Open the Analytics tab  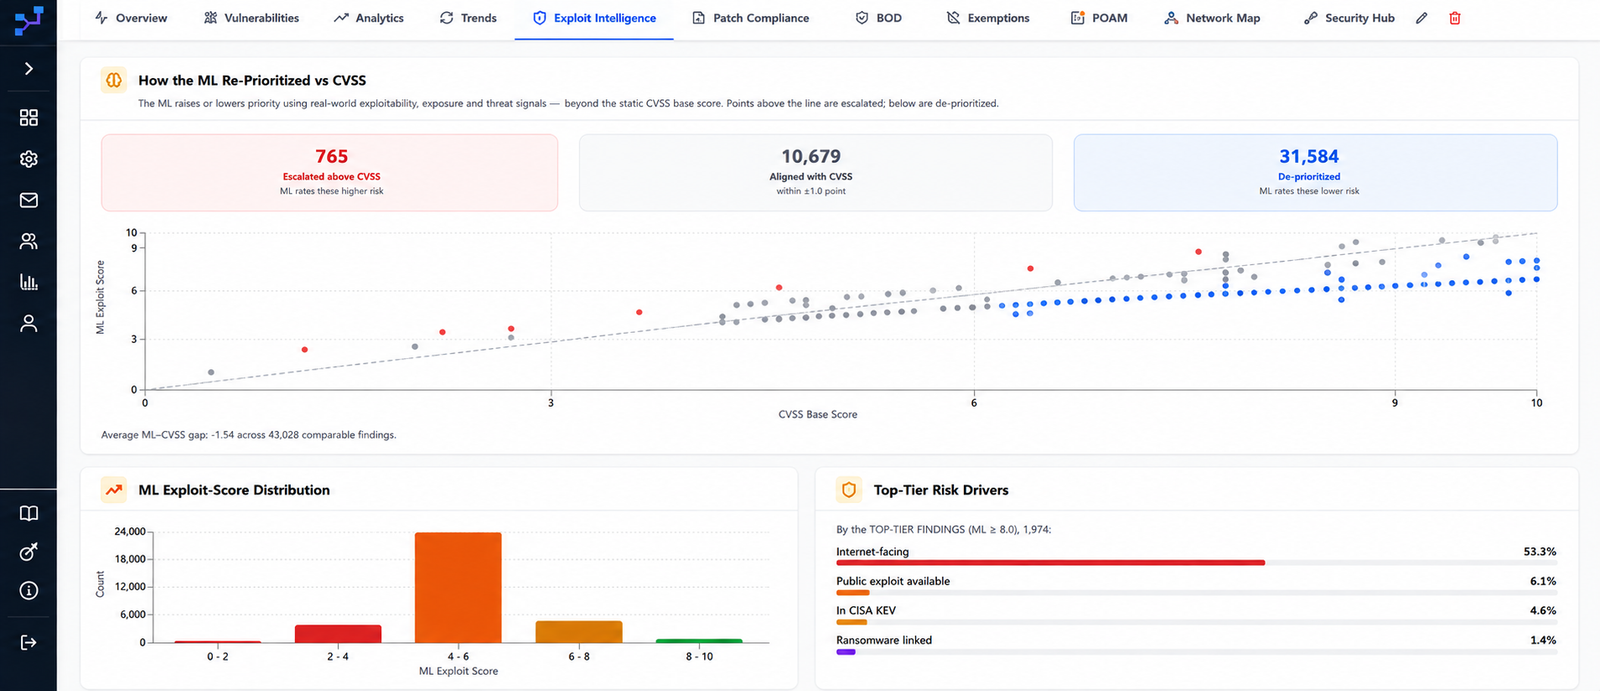[369, 18]
